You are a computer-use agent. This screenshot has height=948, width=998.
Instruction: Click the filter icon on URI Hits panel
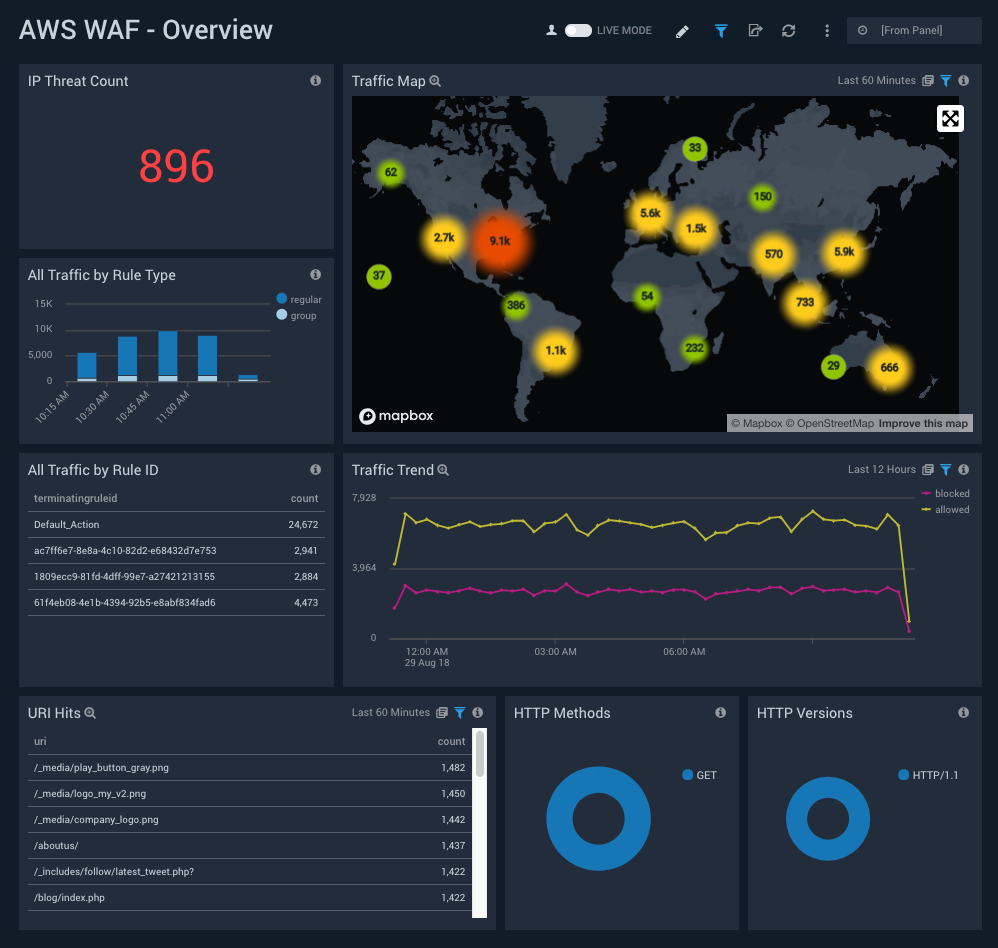[459, 713]
